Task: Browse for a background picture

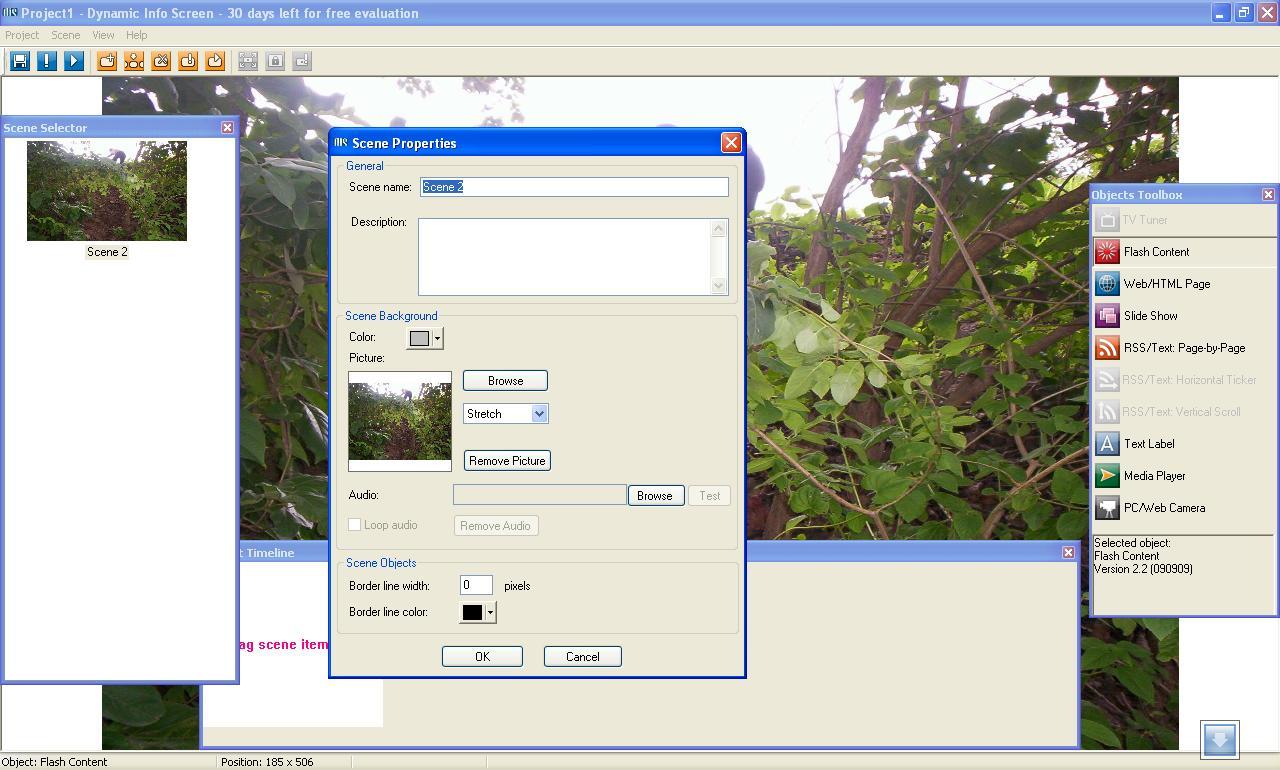Action: coord(505,381)
